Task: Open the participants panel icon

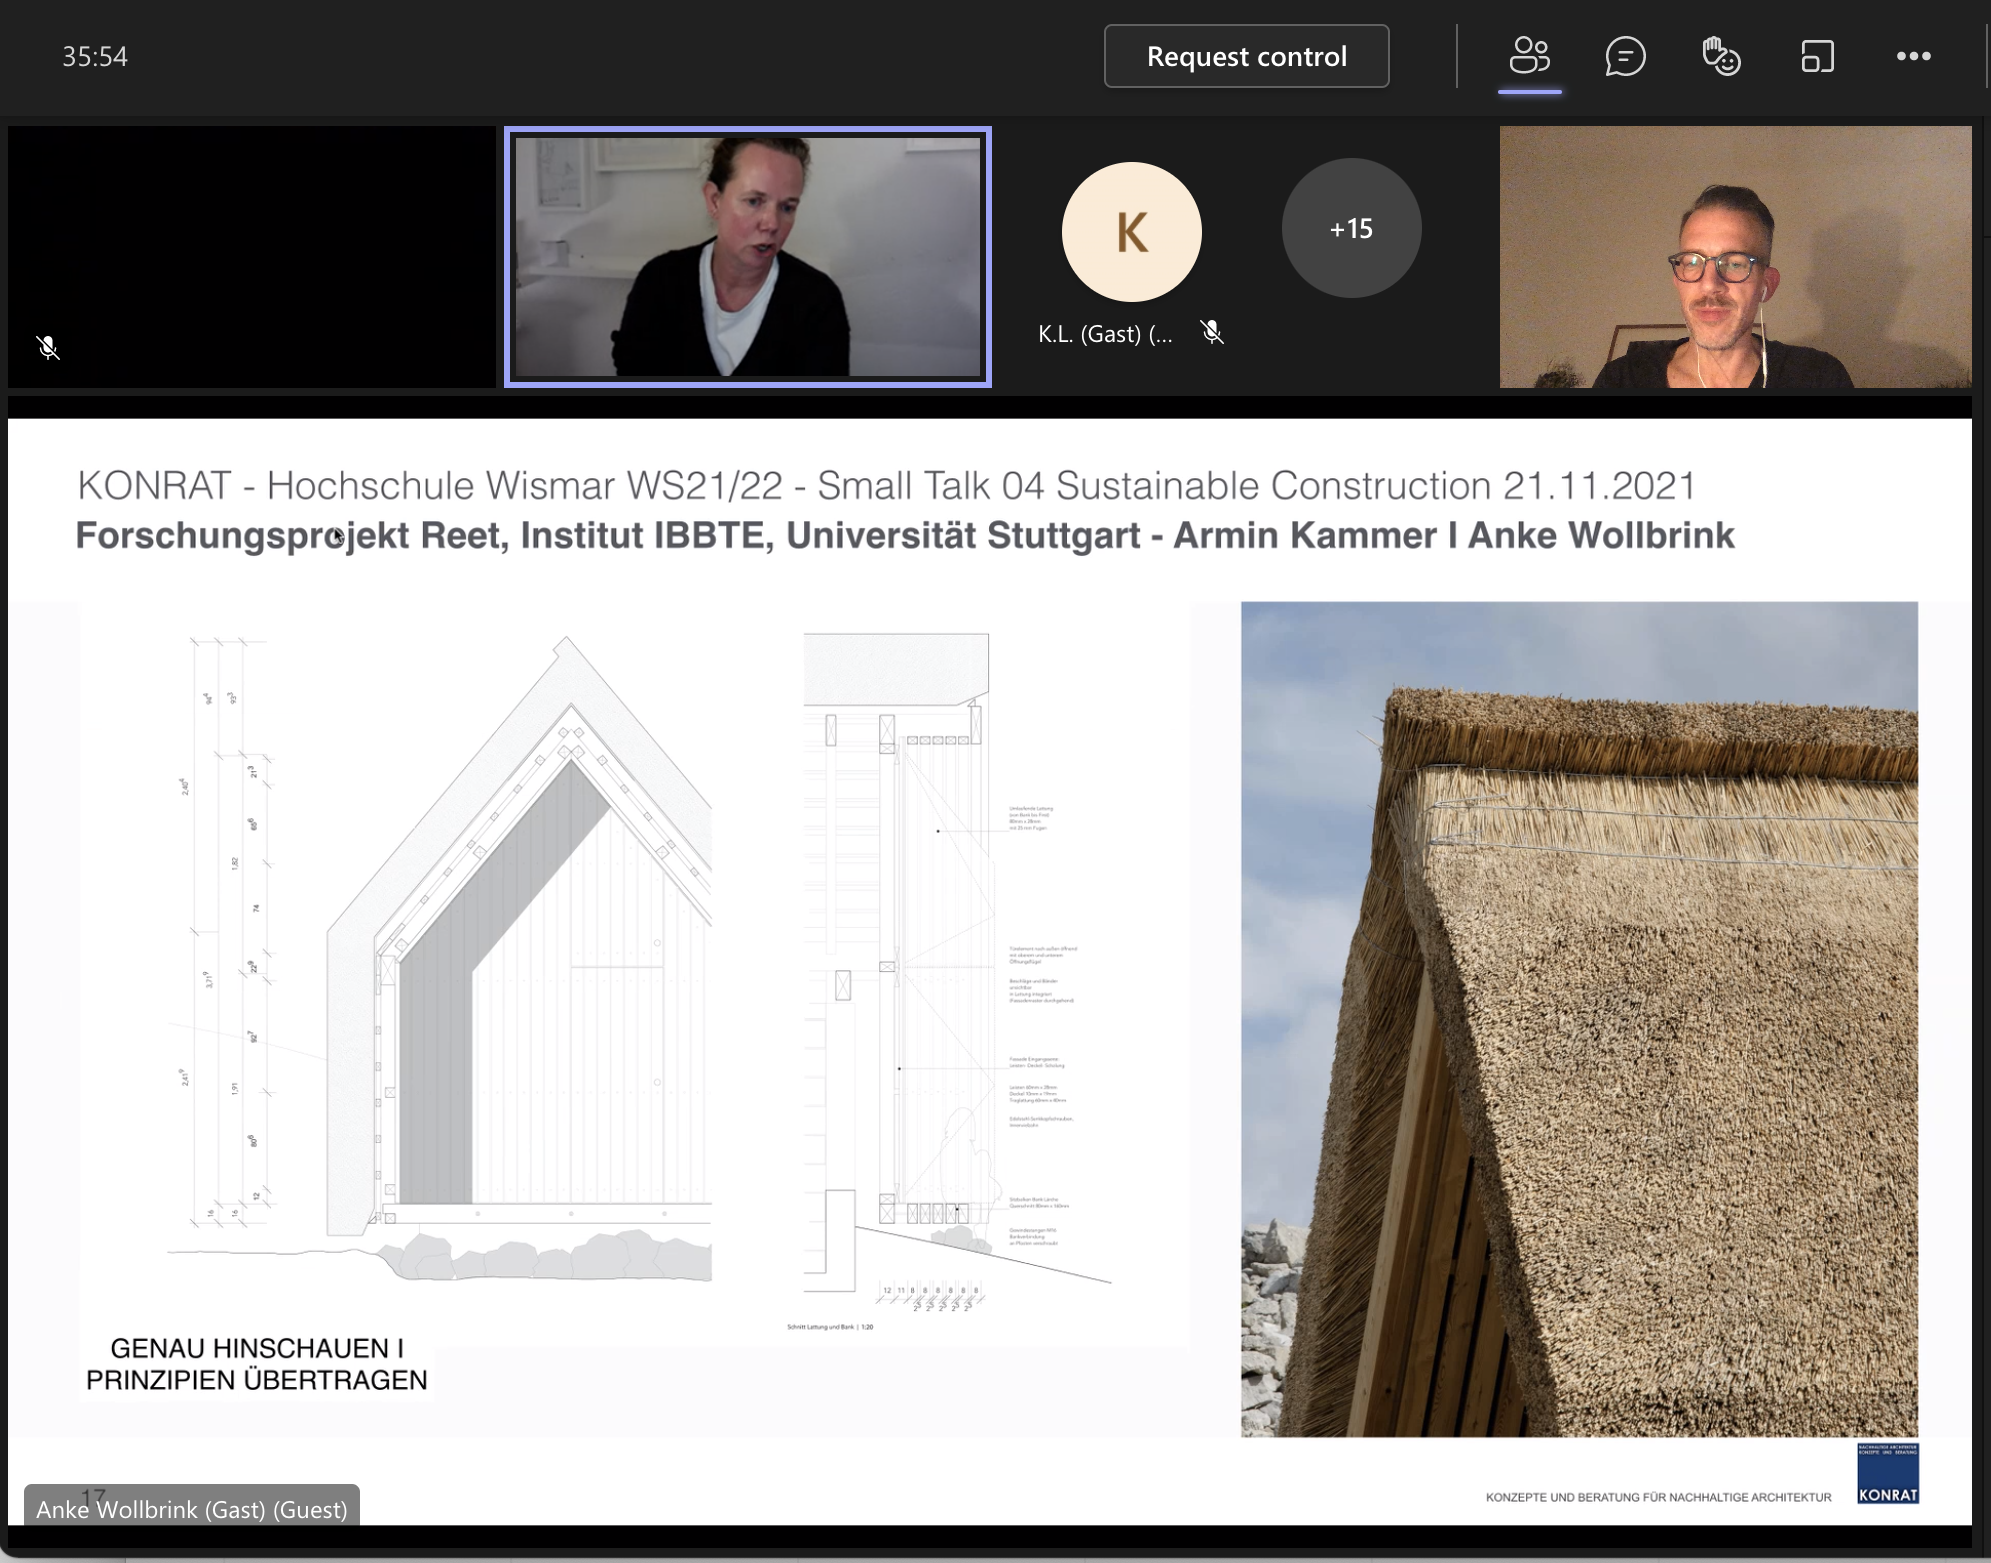Action: point(1529,56)
